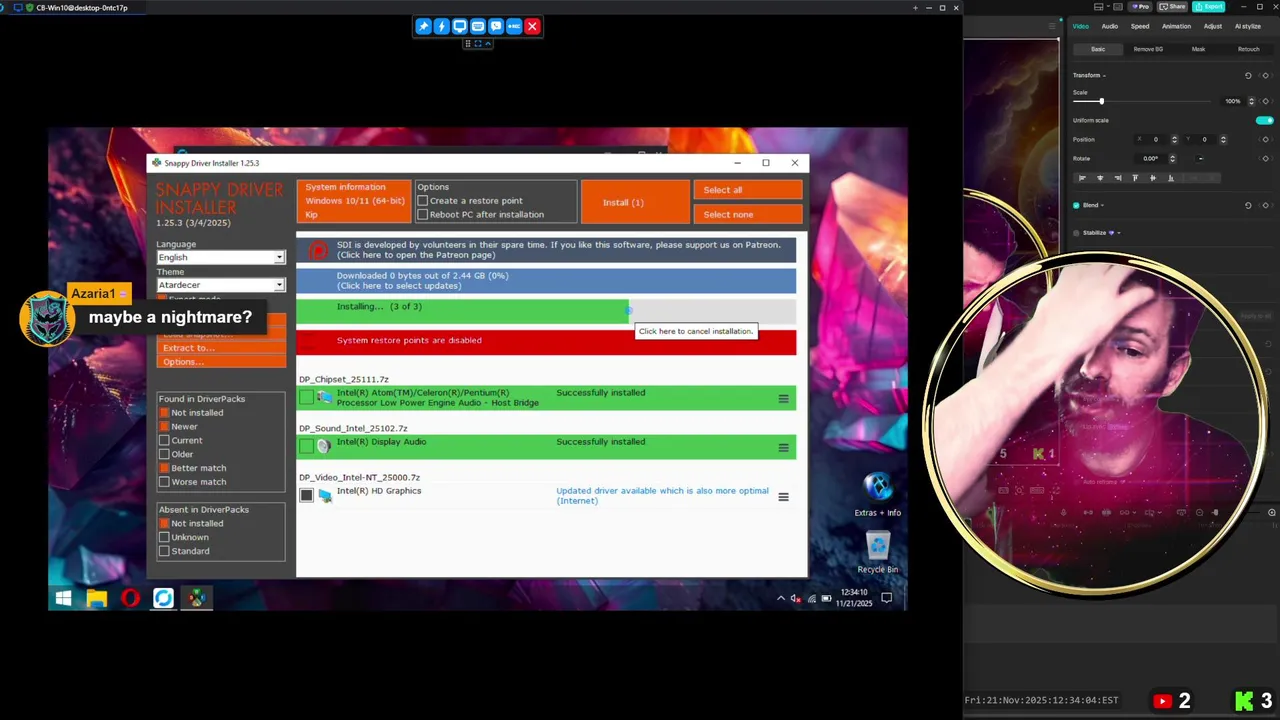1280x720 pixels.
Task: Click the Export button in editor
Action: [x=1209, y=7]
